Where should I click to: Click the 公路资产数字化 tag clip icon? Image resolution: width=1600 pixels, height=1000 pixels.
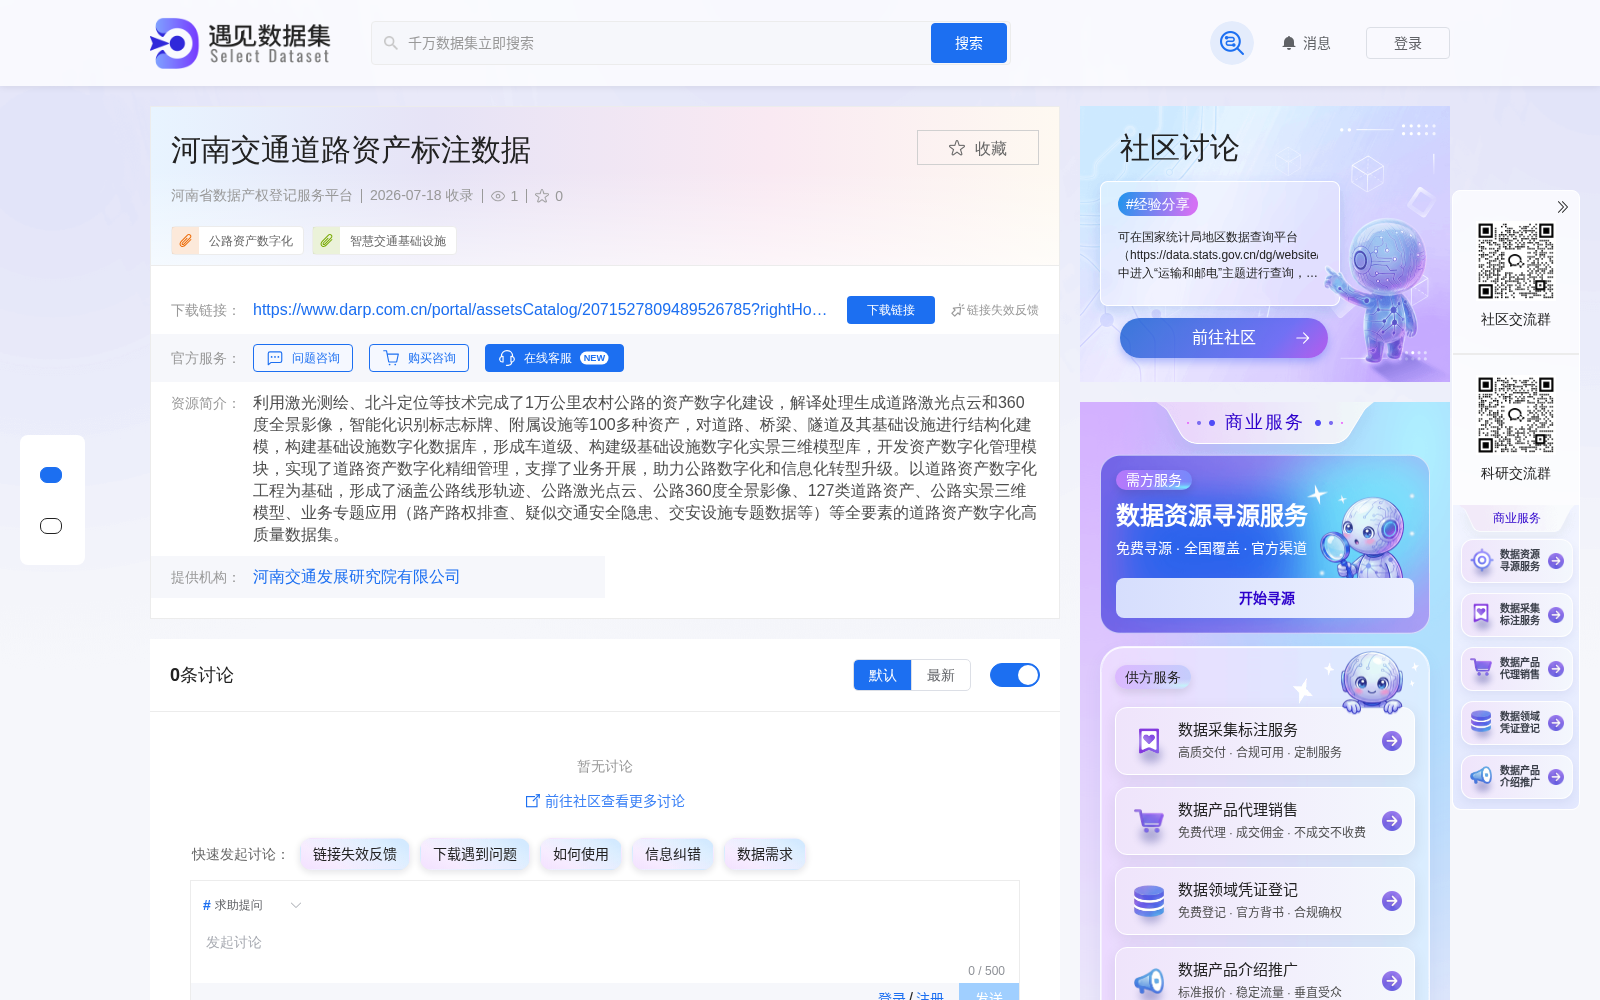tap(185, 241)
